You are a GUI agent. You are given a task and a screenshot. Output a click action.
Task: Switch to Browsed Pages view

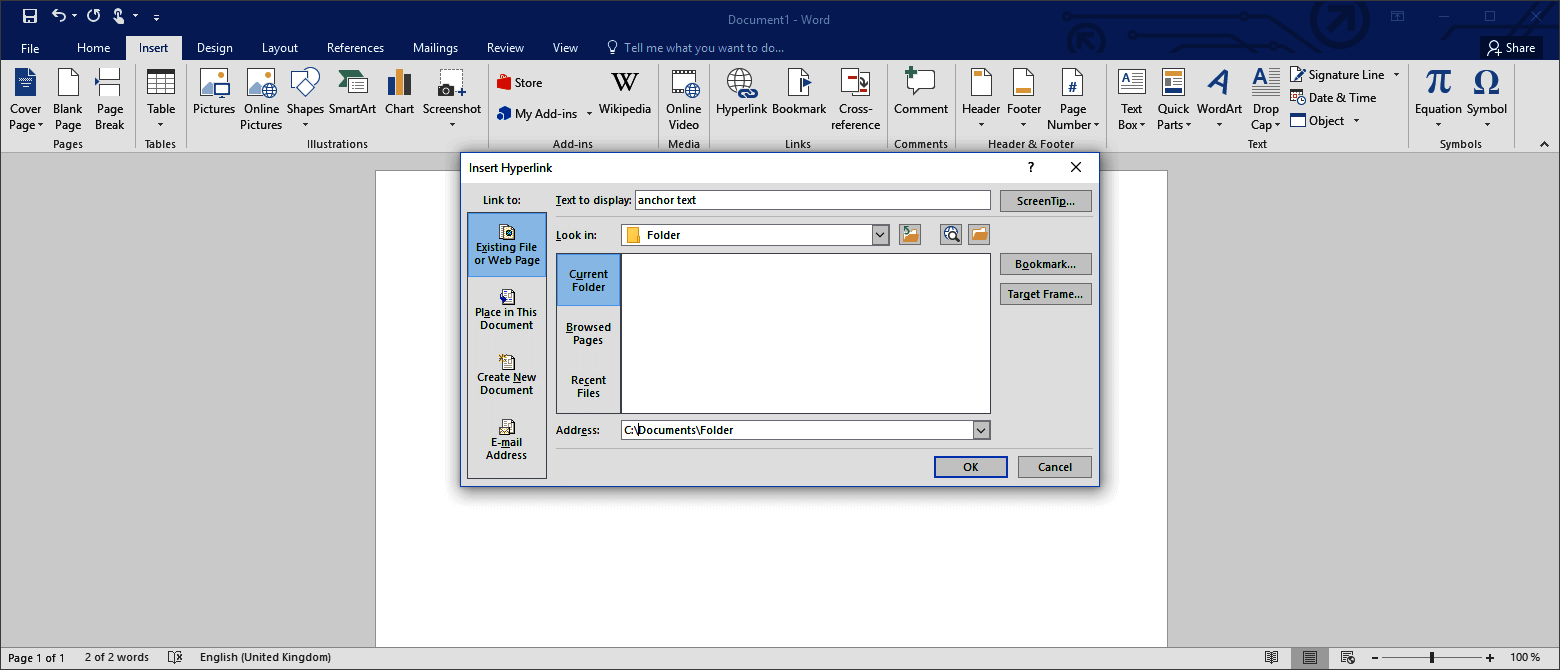coord(587,333)
